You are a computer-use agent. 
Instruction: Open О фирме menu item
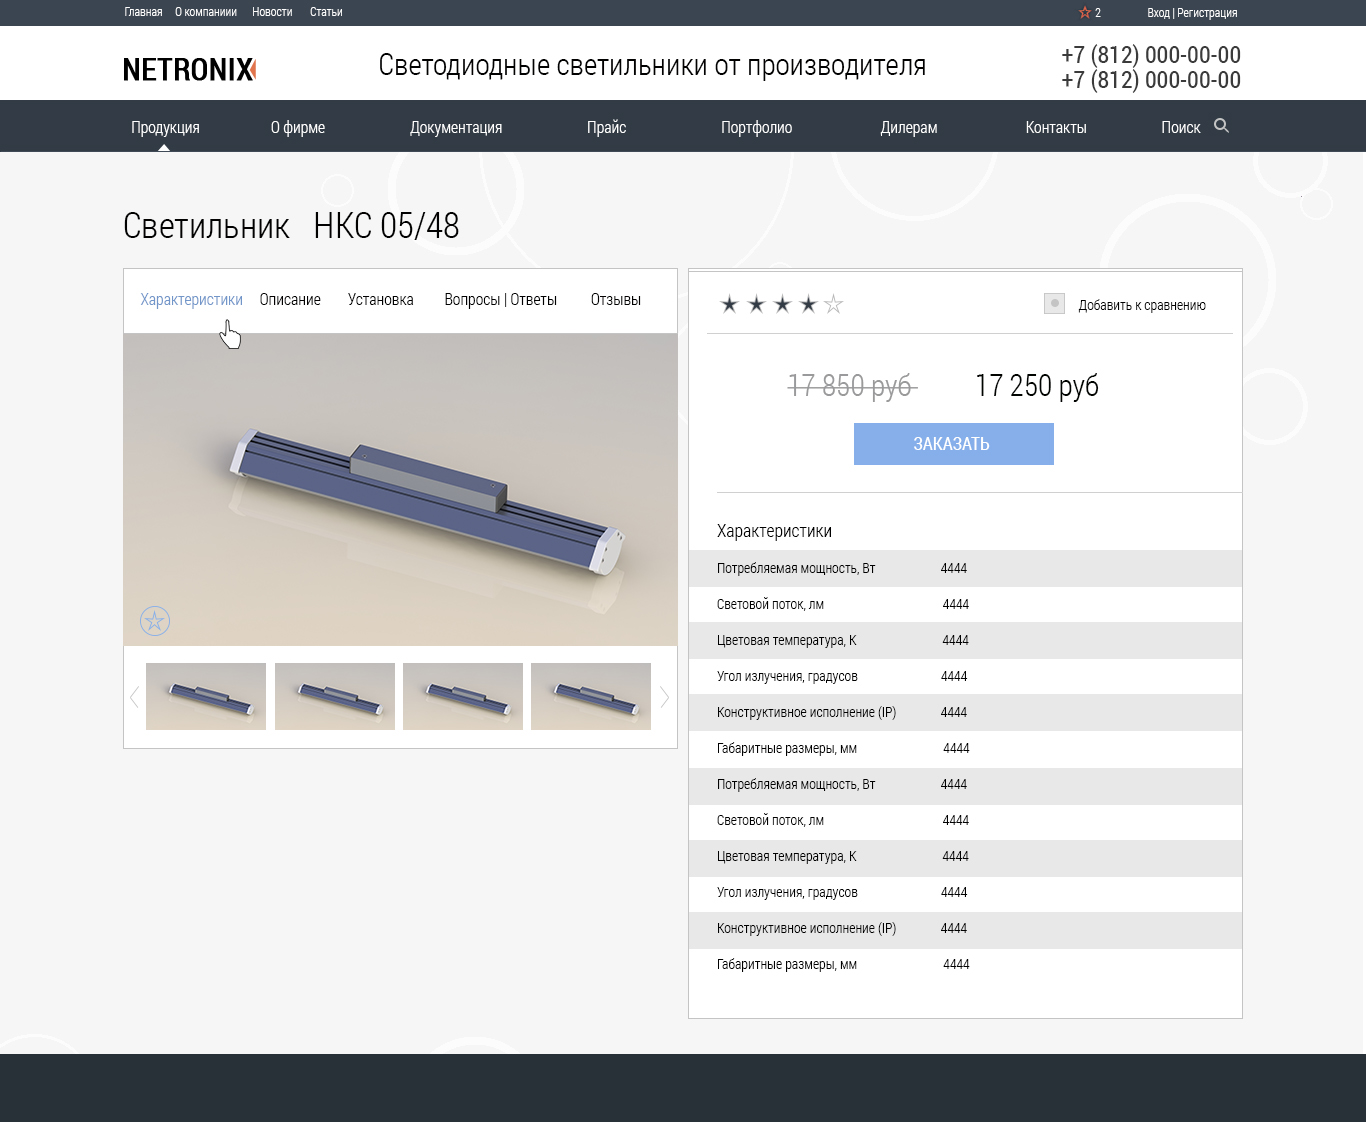tap(298, 127)
